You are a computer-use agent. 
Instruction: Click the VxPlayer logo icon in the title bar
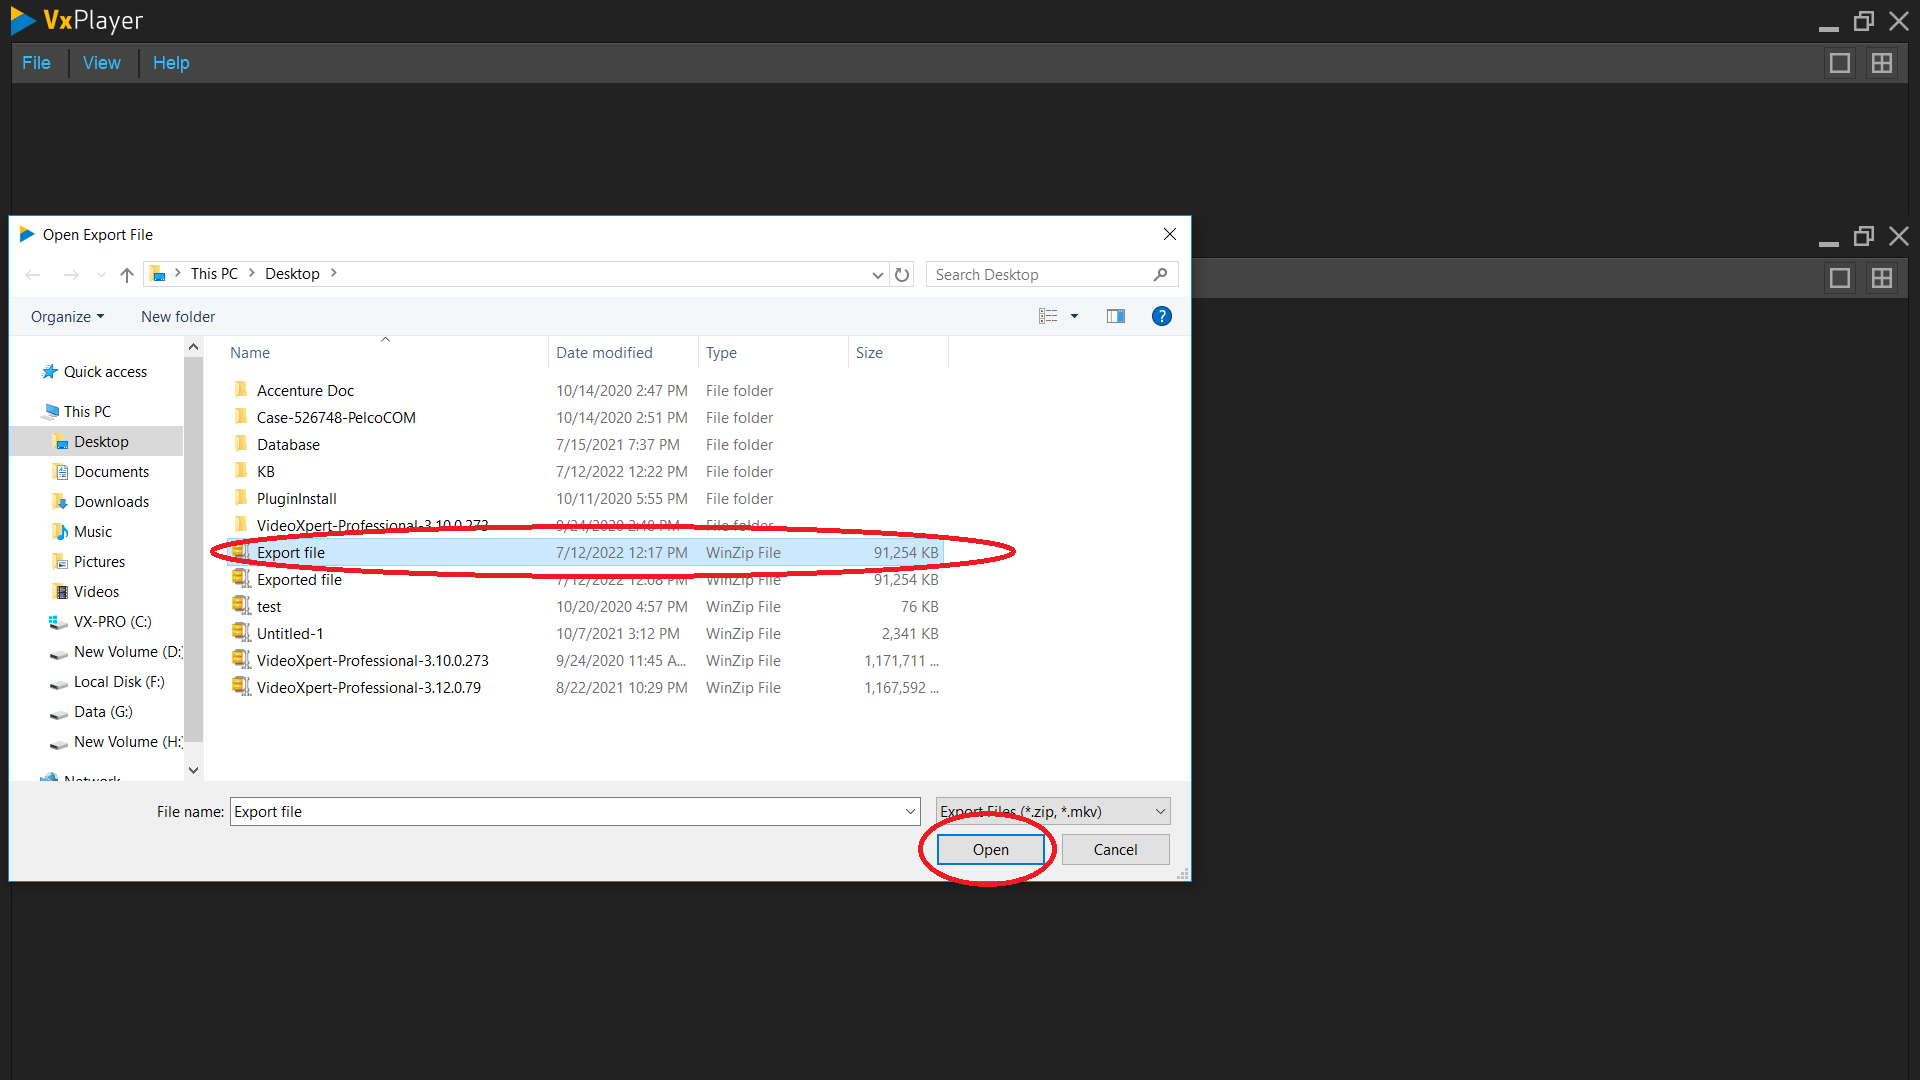tap(21, 20)
